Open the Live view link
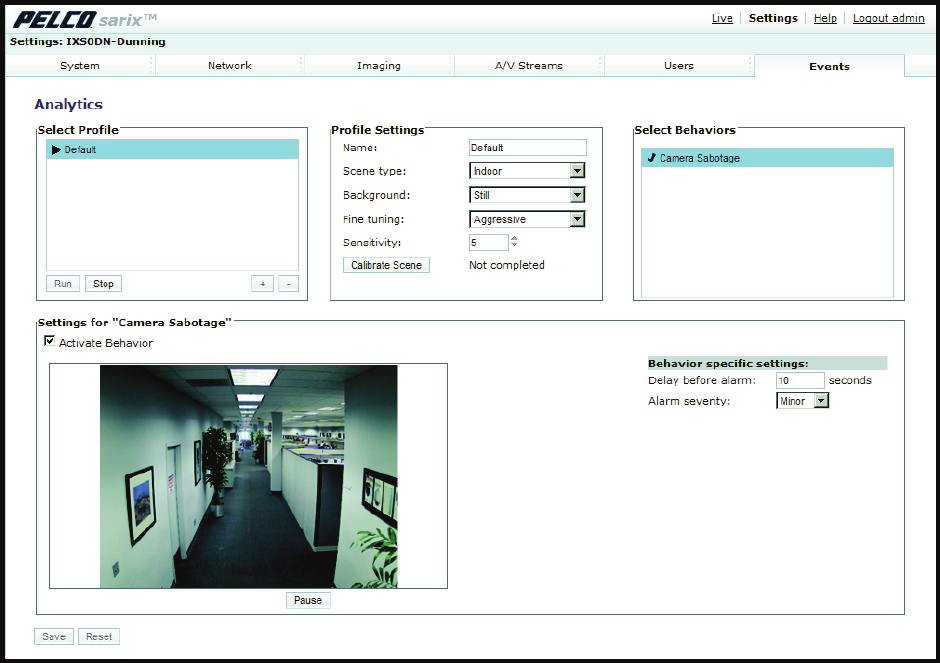This screenshot has width=940, height=663. 722,18
